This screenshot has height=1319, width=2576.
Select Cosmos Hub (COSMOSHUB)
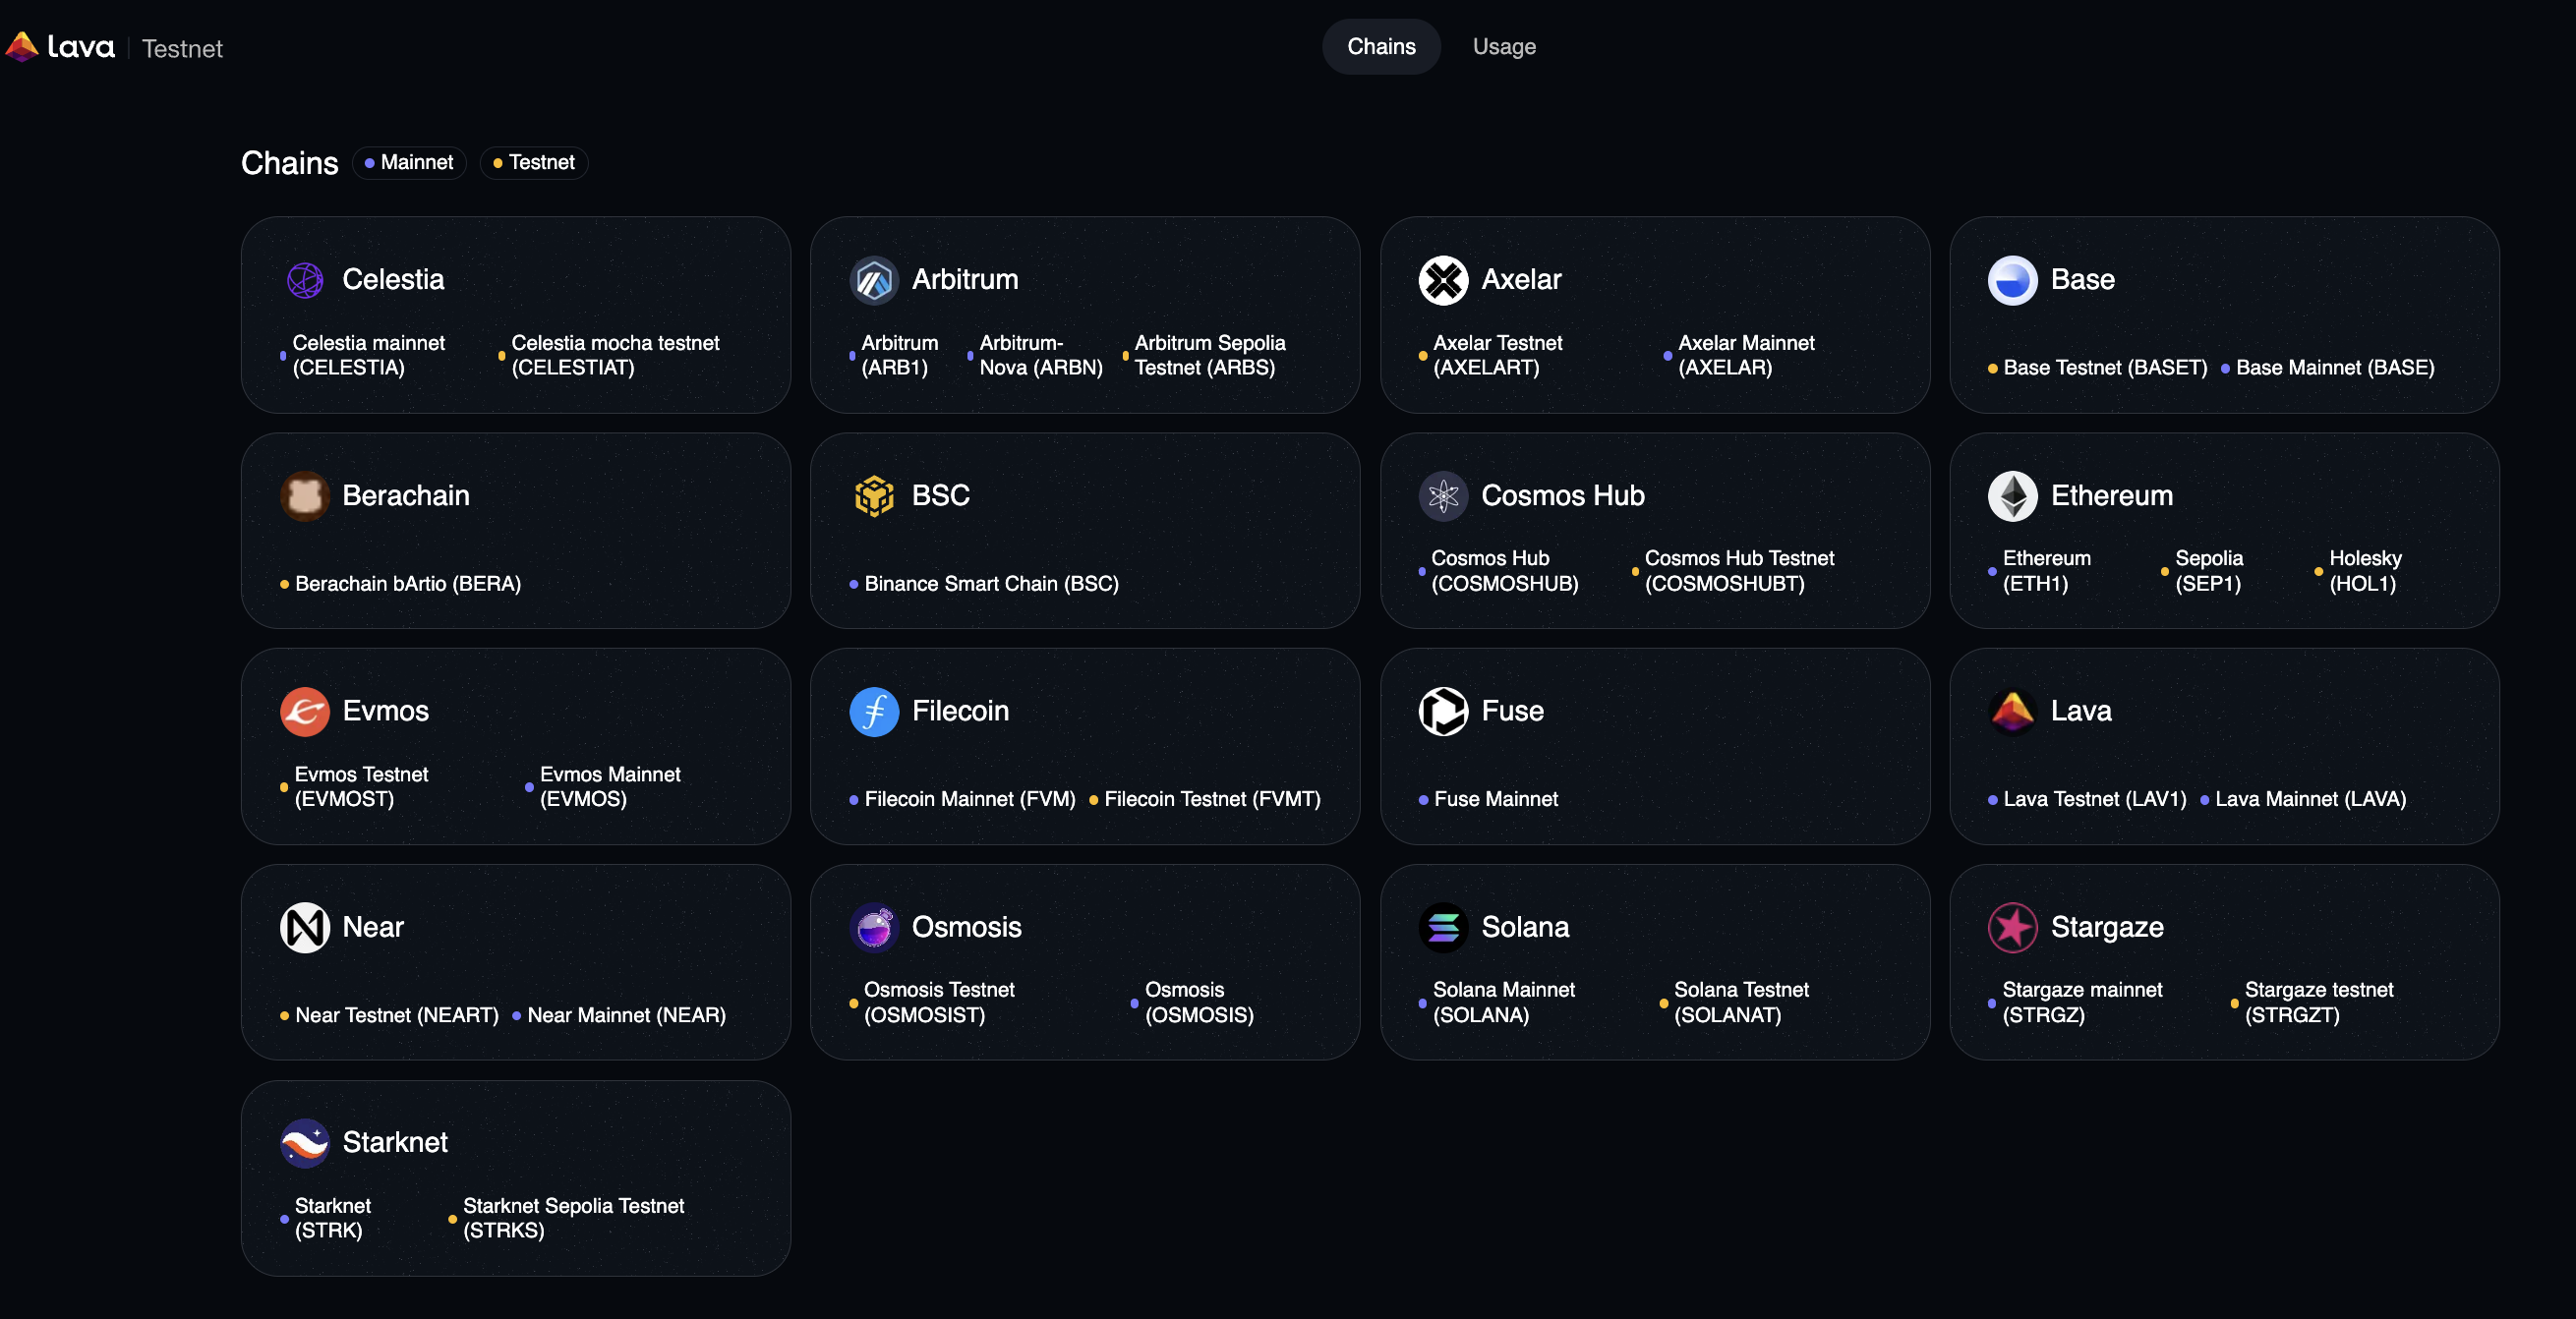click(1499, 571)
